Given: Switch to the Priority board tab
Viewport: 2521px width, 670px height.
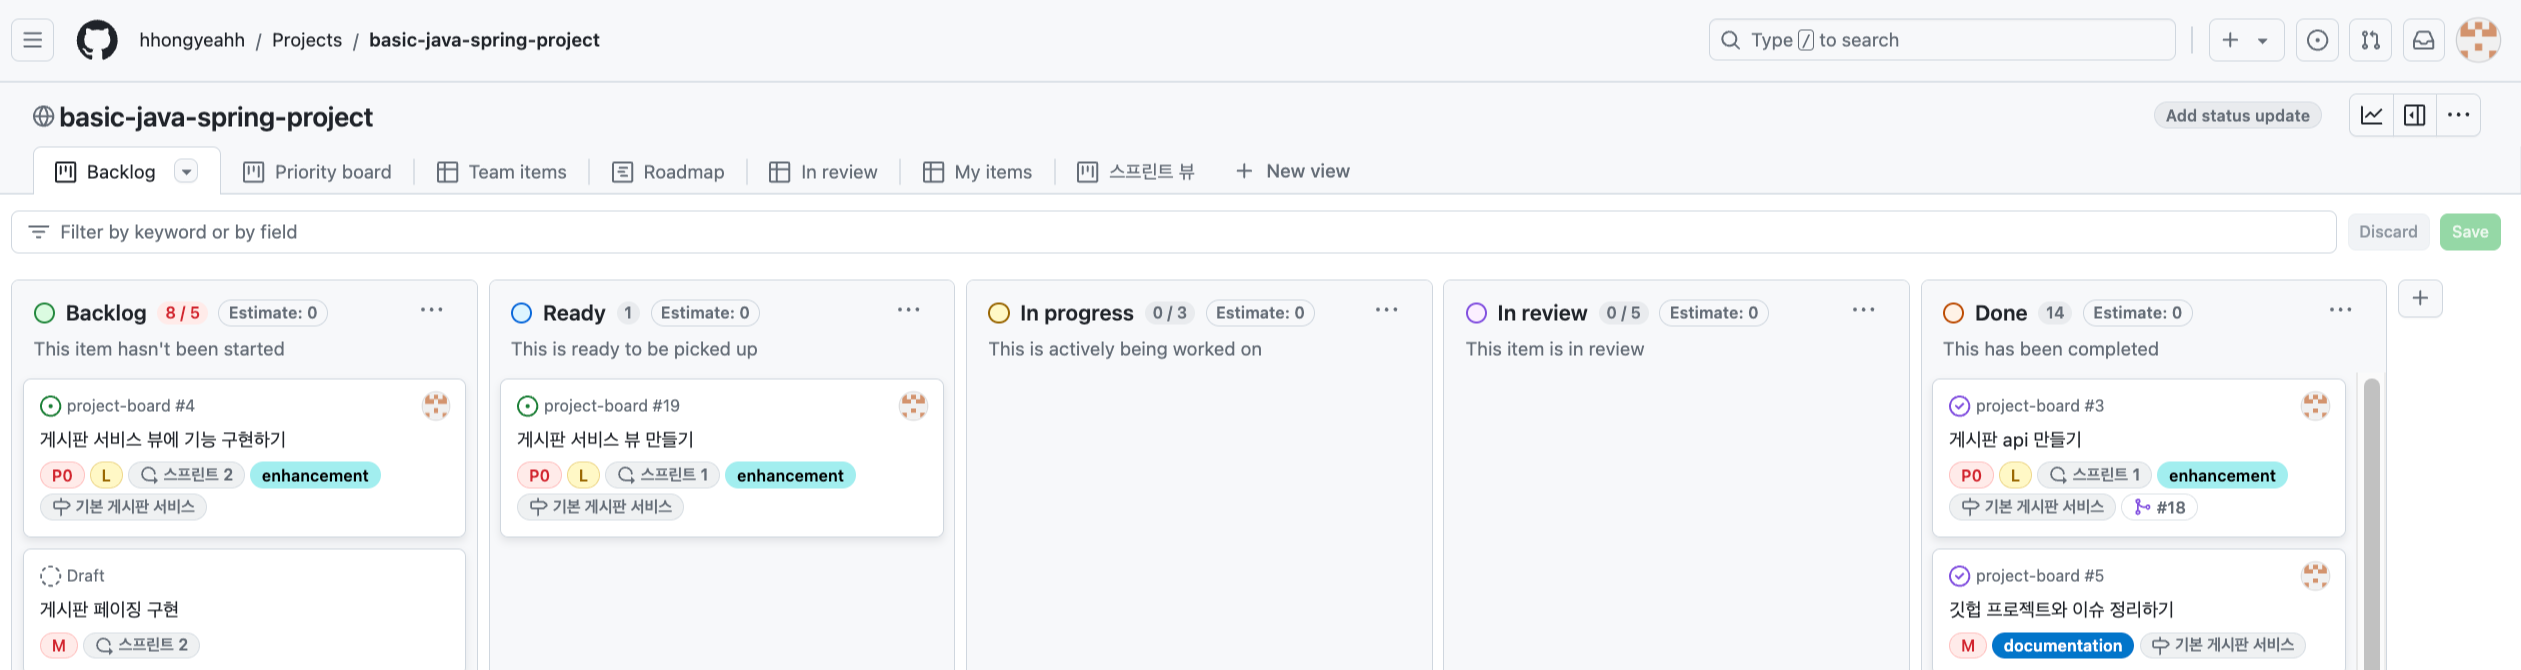Looking at the screenshot, I should pos(317,172).
